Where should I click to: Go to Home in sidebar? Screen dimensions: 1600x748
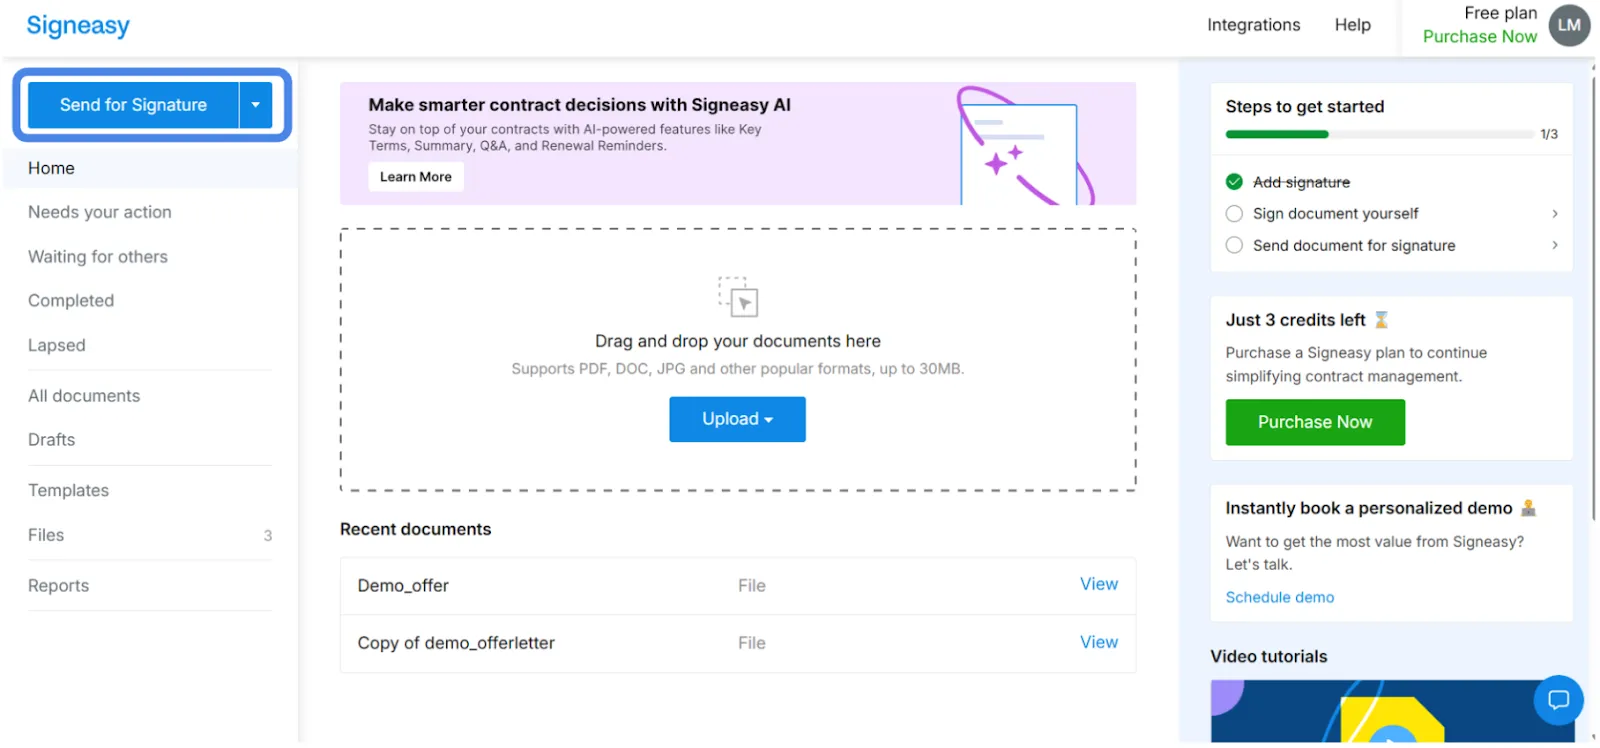point(51,168)
